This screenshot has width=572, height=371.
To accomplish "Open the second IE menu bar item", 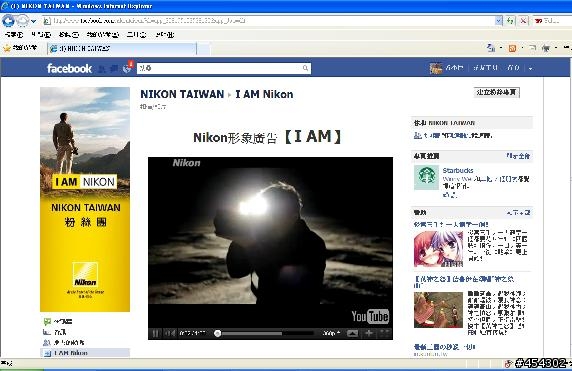I will pos(41,35).
